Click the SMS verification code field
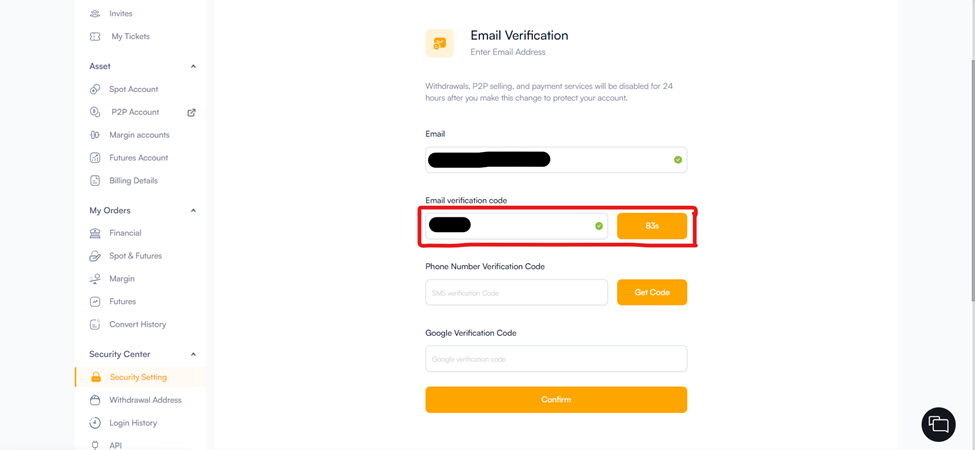 pyautogui.click(x=516, y=293)
